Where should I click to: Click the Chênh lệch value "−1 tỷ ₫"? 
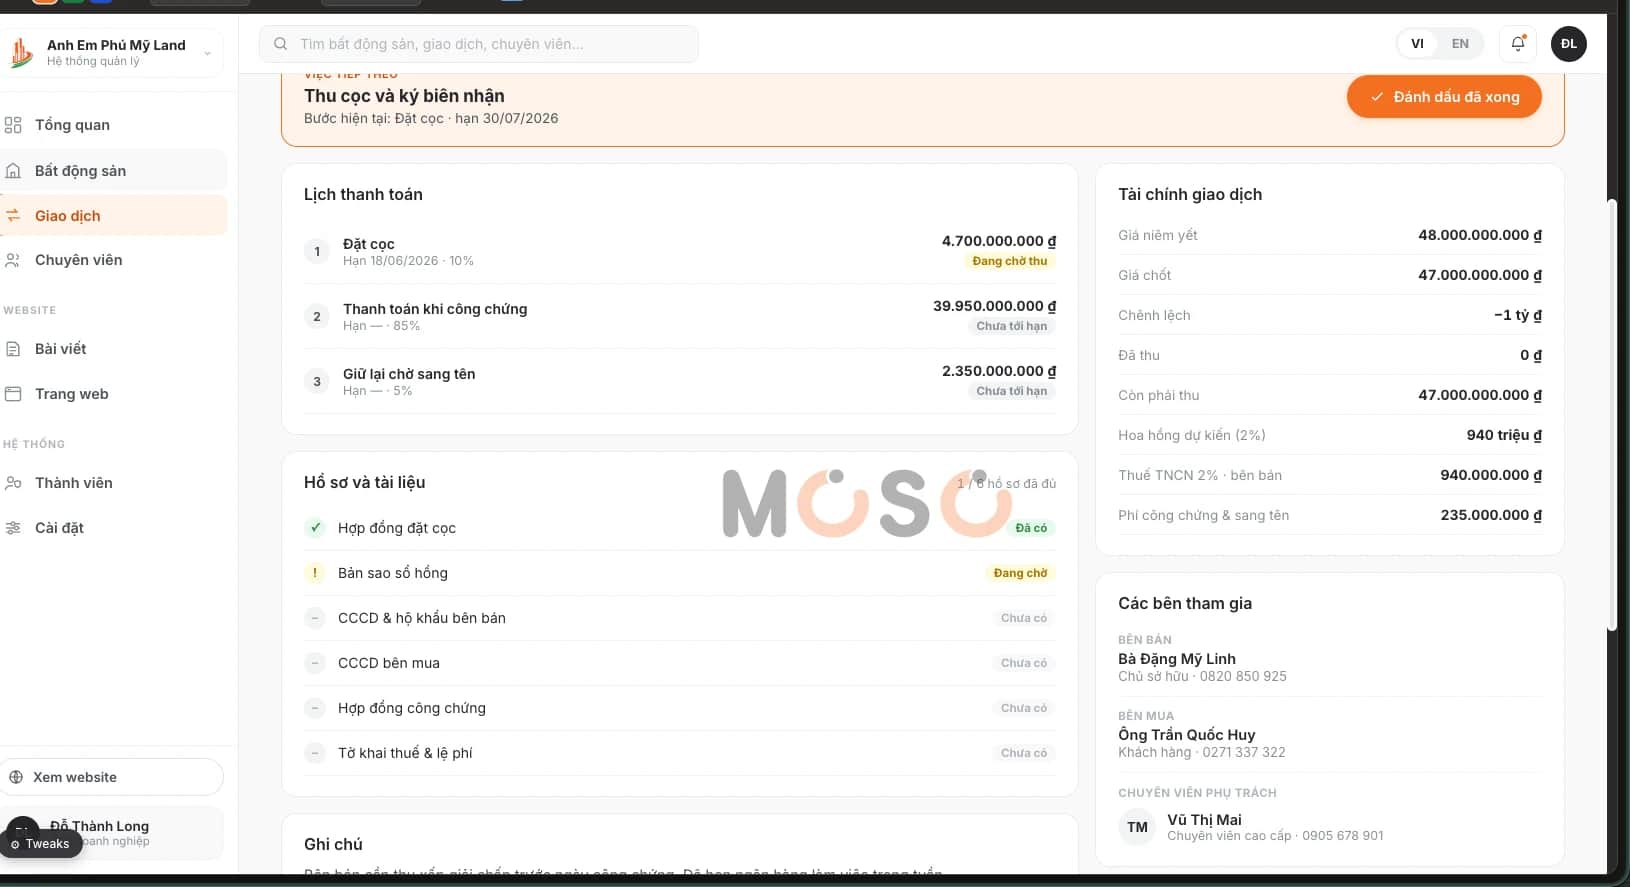(1518, 315)
